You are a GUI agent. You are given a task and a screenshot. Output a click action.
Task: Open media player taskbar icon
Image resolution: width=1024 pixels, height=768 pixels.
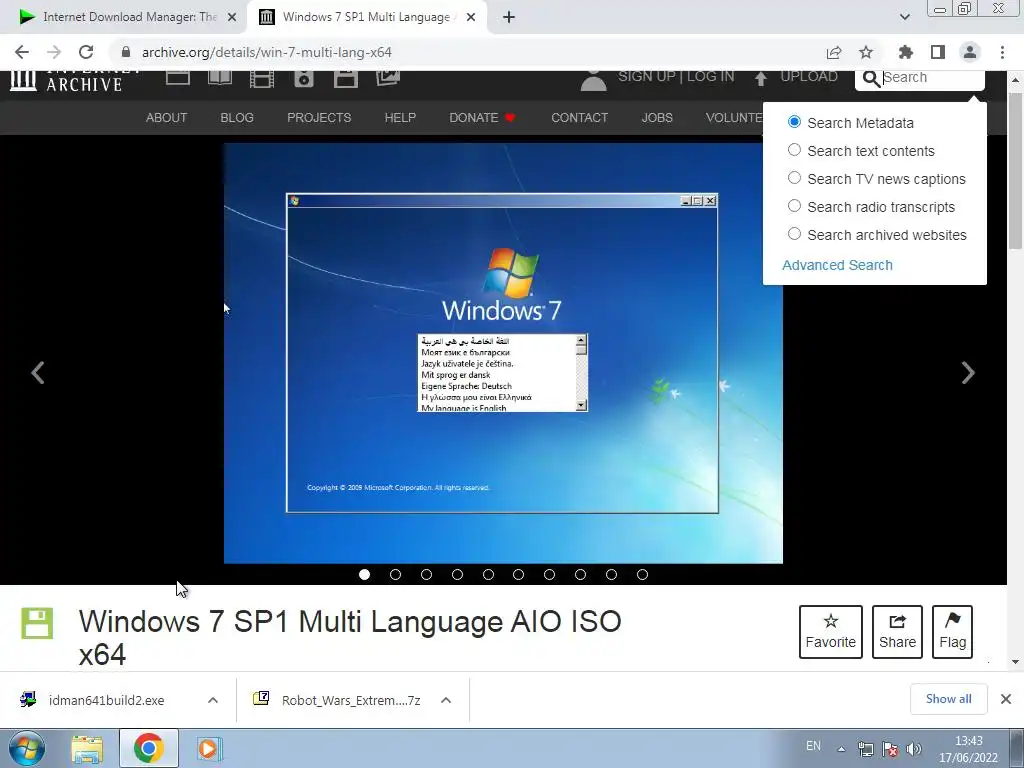click(x=210, y=748)
